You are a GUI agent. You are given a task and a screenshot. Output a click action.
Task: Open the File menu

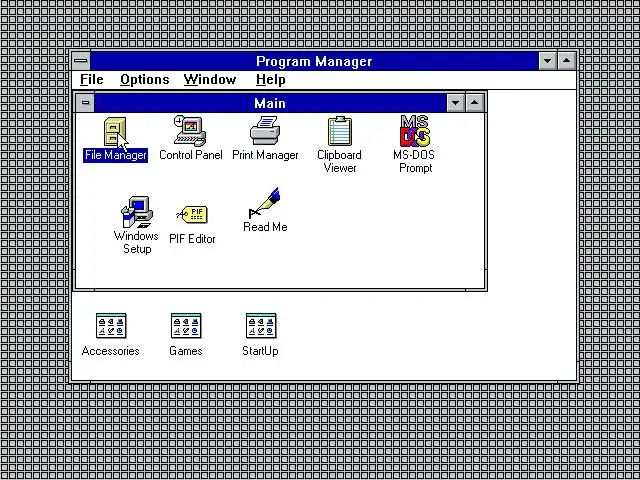click(91, 80)
